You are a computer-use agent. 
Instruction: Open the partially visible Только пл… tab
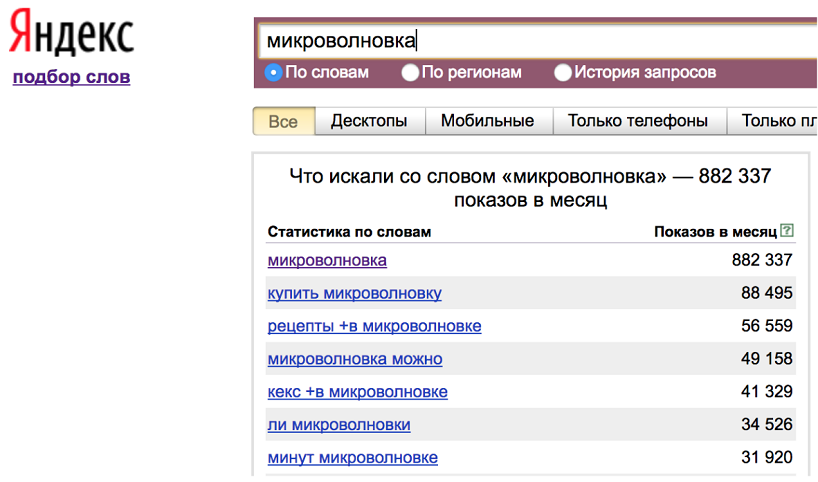pyautogui.click(x=773, y=121)
